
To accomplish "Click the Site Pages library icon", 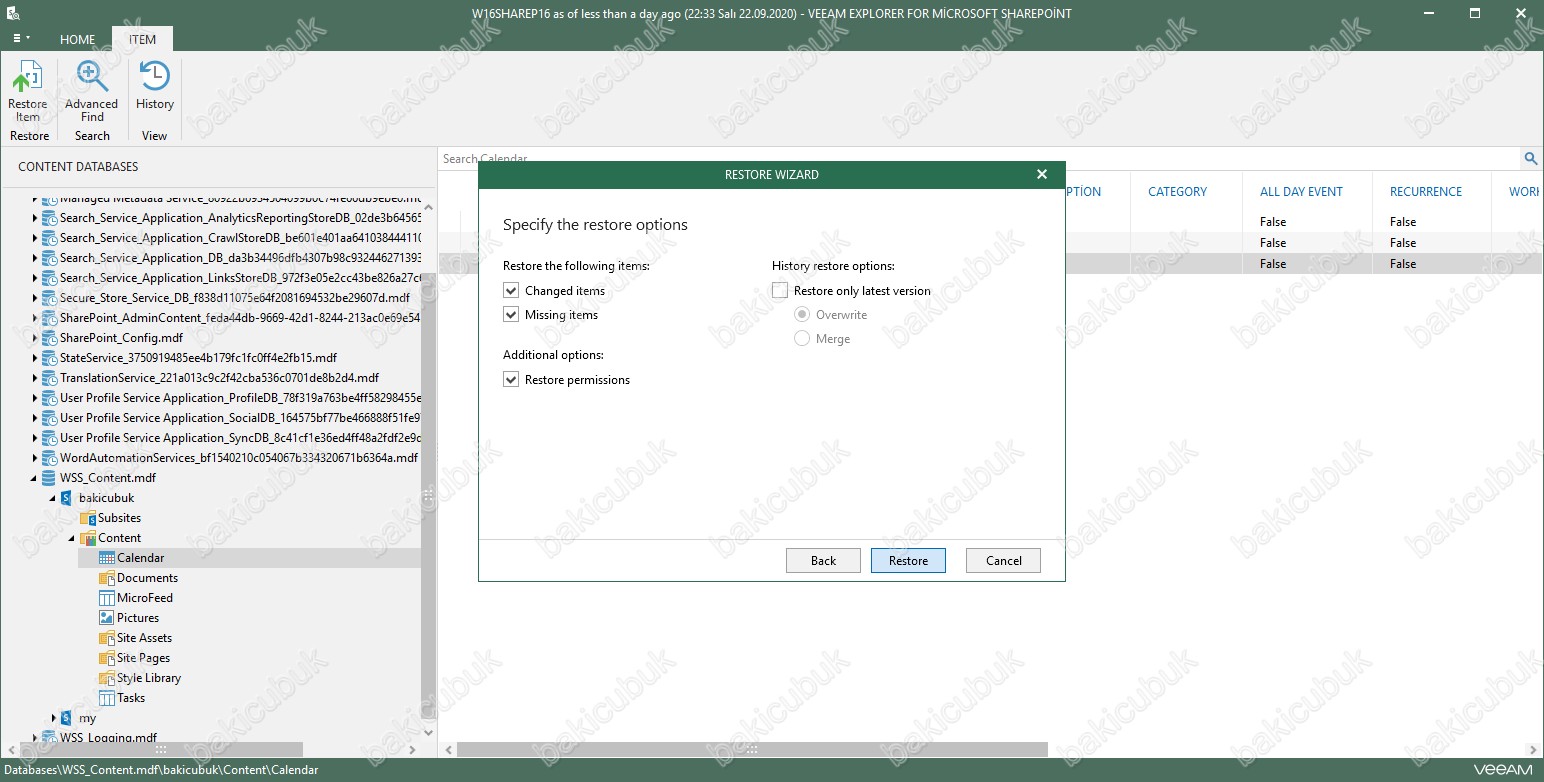I will click(107, 658).
